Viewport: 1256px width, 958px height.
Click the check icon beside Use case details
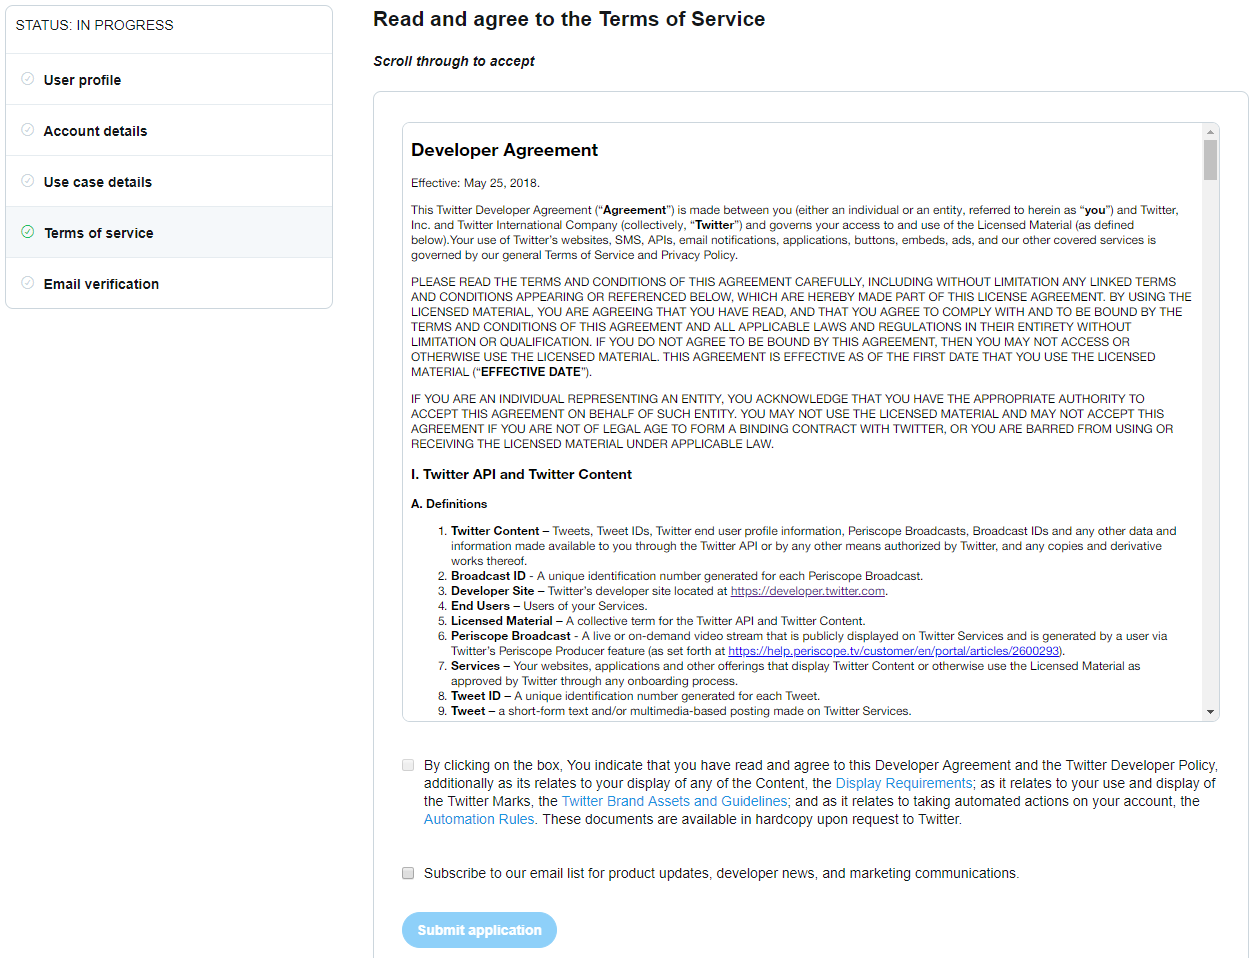coord(27,181)
